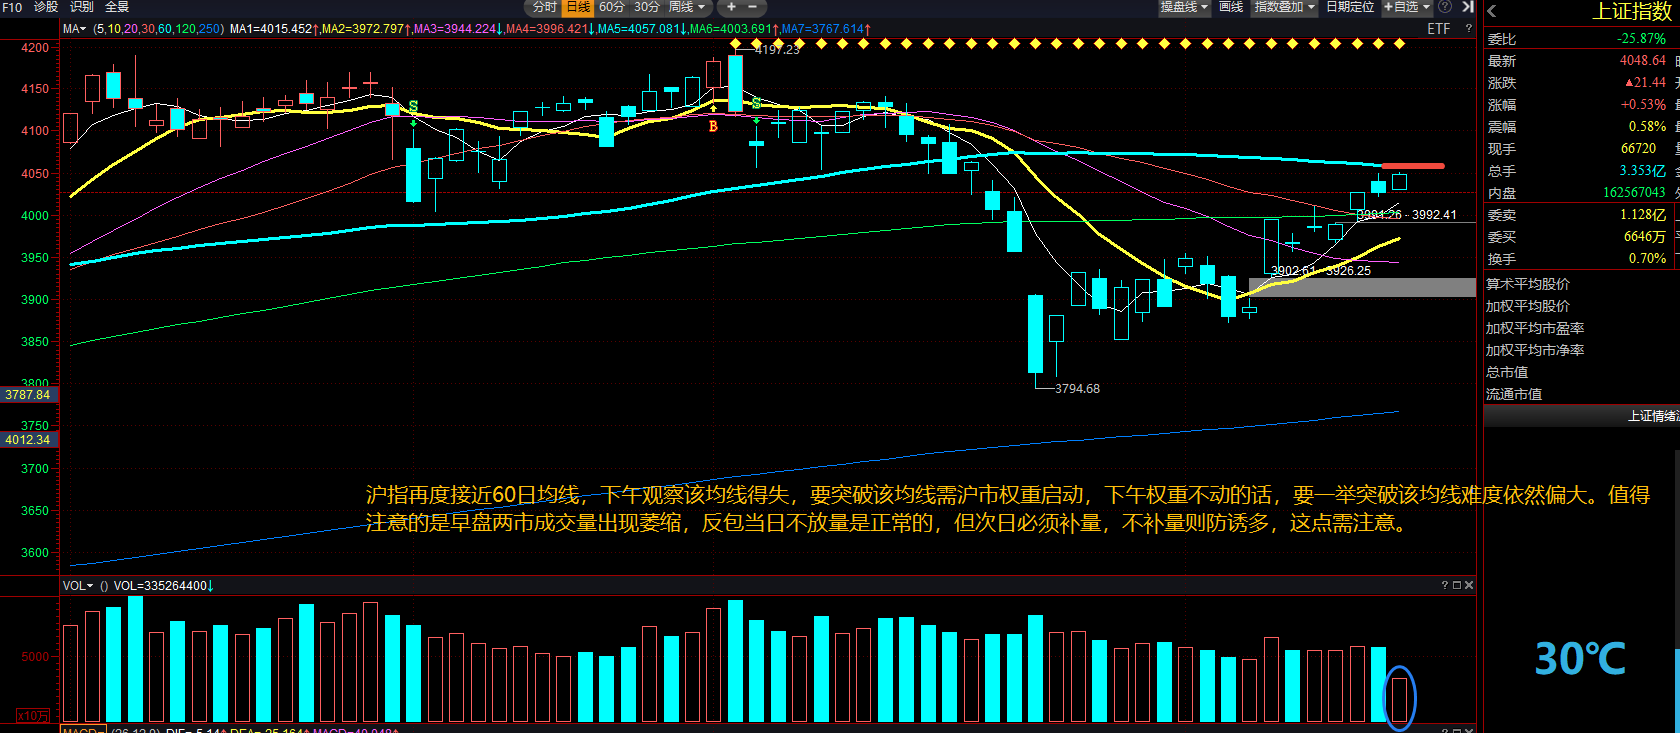Open the 诊股 stock diagnosis menu
Image resolution: width=1680 pixels, height=733 pixels.
[46, 7]
